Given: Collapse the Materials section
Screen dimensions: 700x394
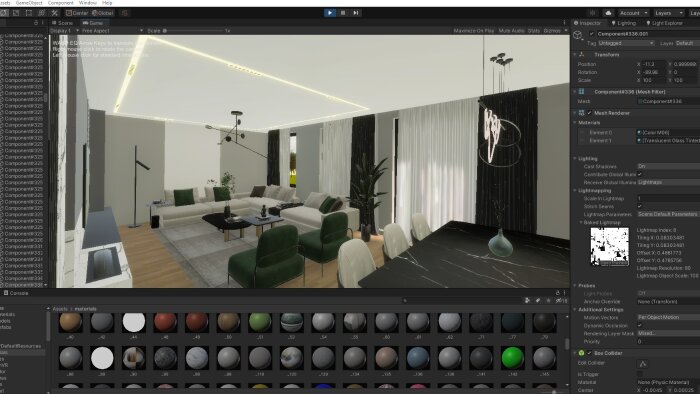Looking at the screenshot, I should pyautogui.click(x=575, y=122).
